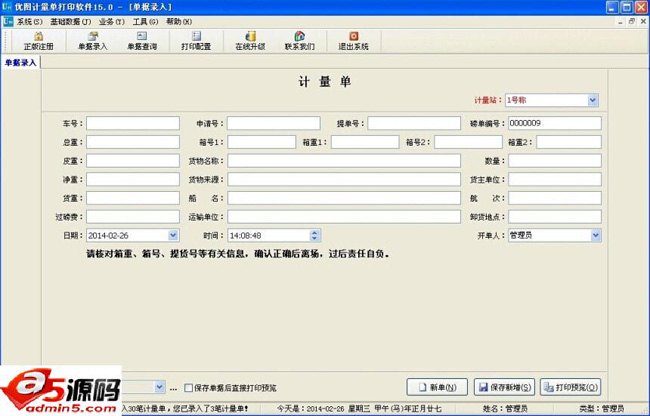Screen dimensions: 650x416
Task: Click the status bar date 今天是：2014-02-26
Action: coord(311,409)
